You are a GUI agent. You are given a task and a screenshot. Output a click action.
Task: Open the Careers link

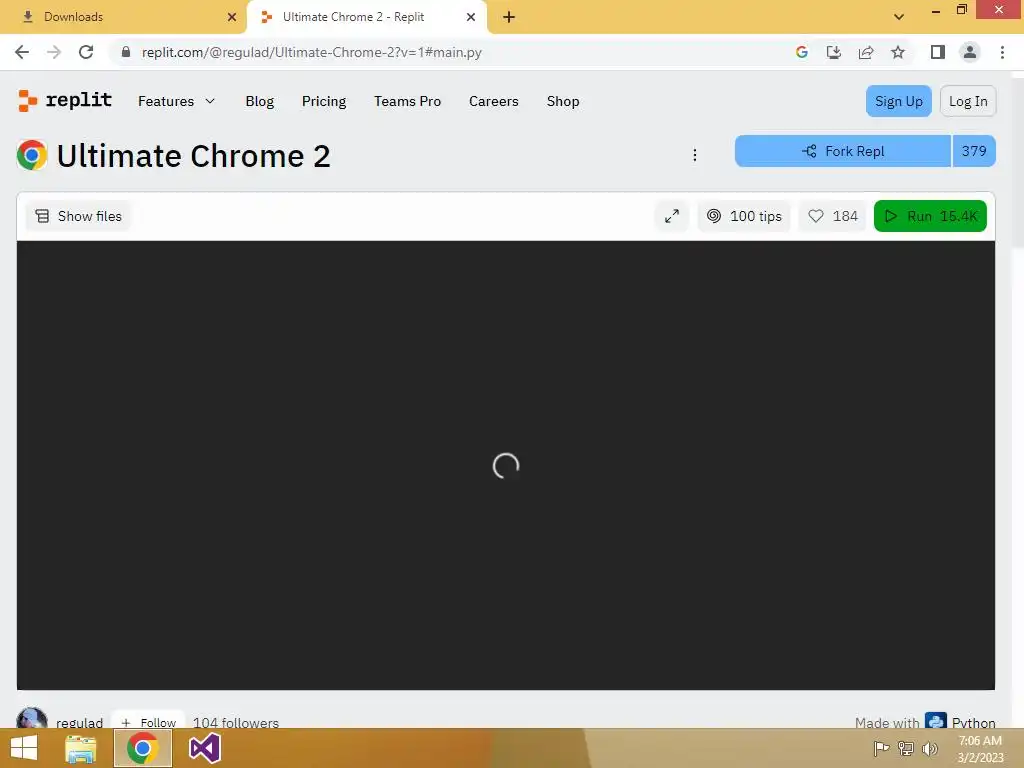tap(493, 101)
